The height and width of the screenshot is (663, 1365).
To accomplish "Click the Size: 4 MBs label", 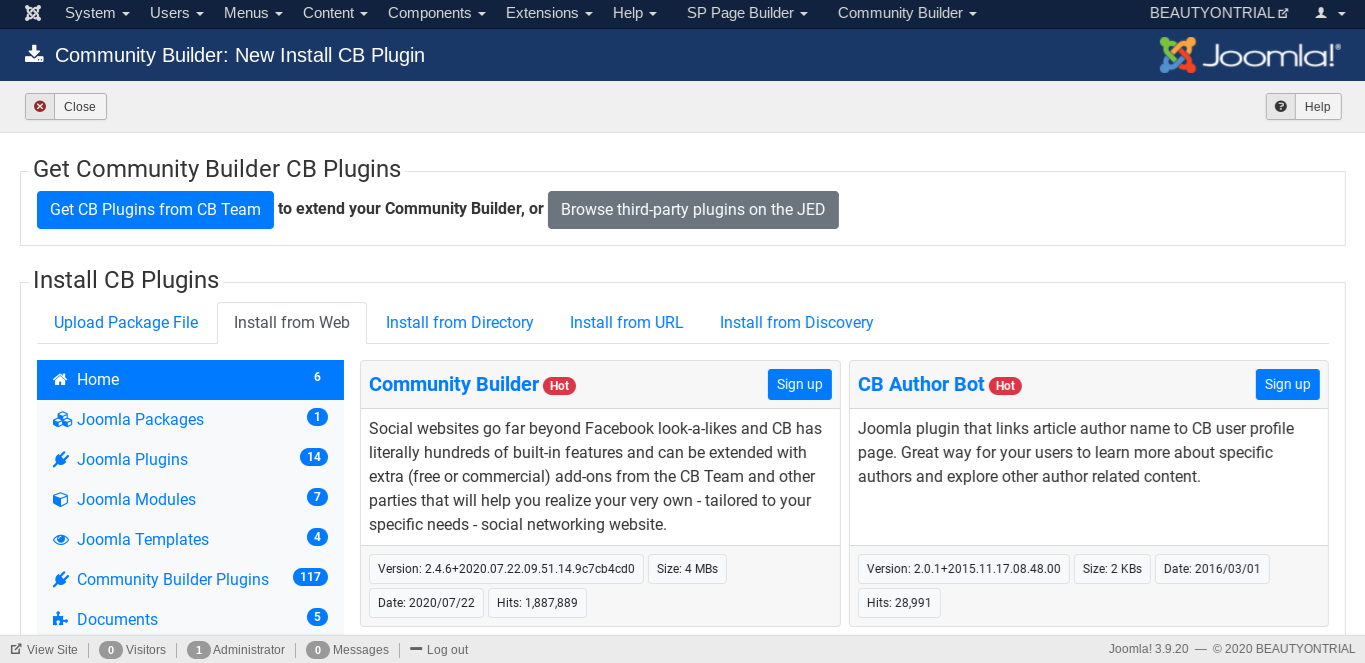I will click(687, 569).
